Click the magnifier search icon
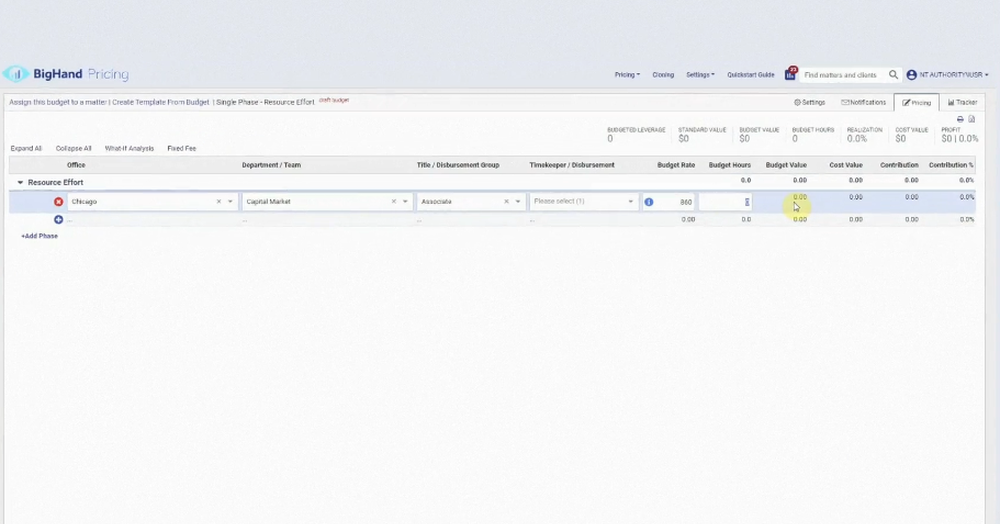This screenshot has width=1000, height=524. point(893,75)
